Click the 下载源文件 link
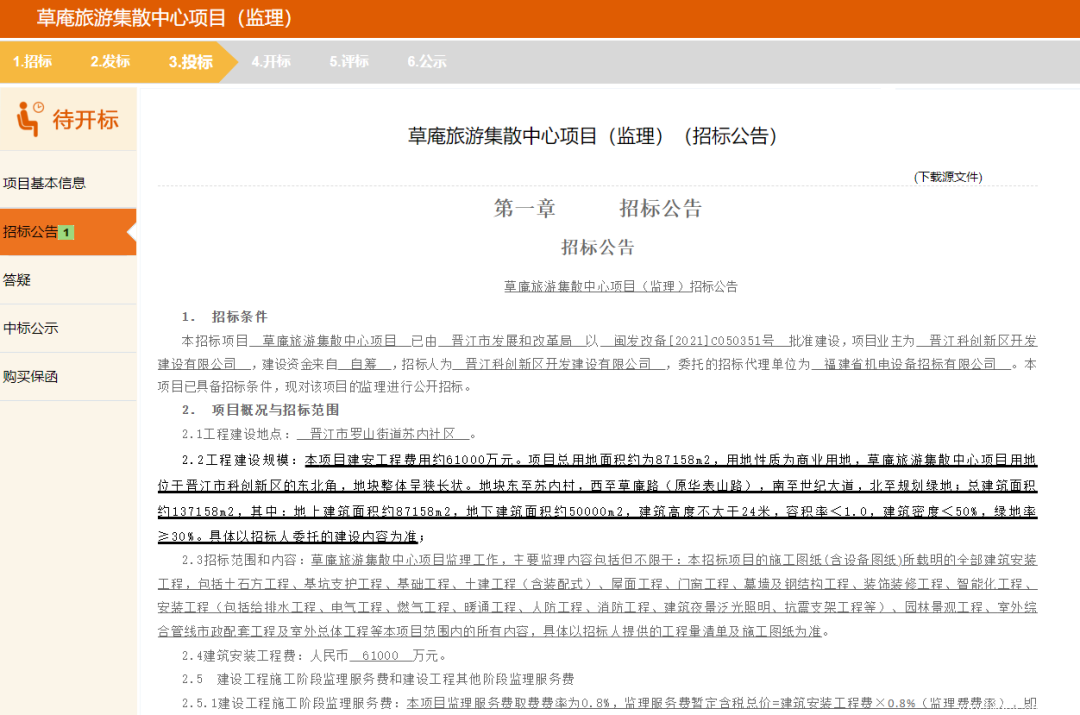Screen dimensions: 1080x715 (x=948, y=177)
